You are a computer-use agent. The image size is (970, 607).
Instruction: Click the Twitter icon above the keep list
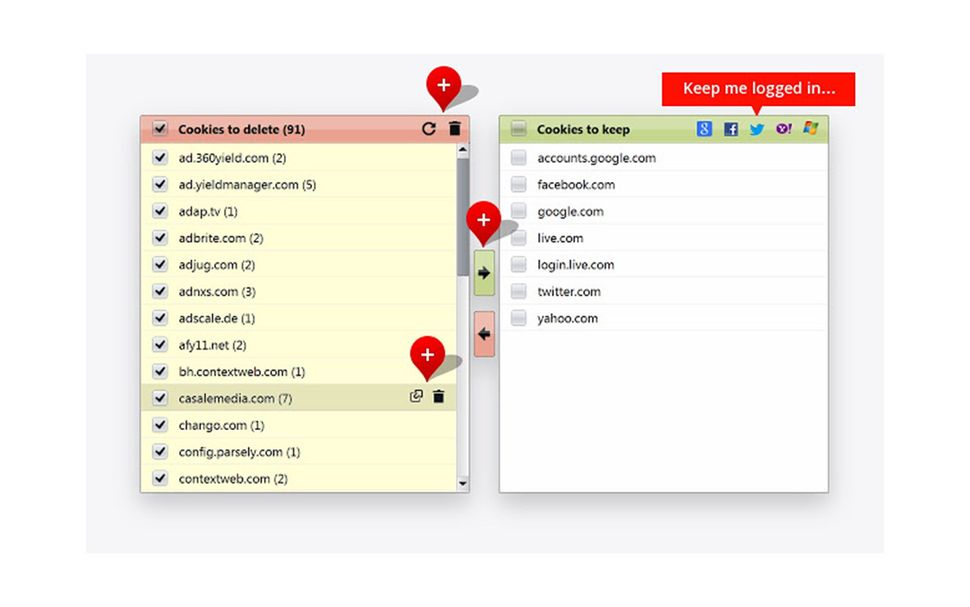pos(757,129)
